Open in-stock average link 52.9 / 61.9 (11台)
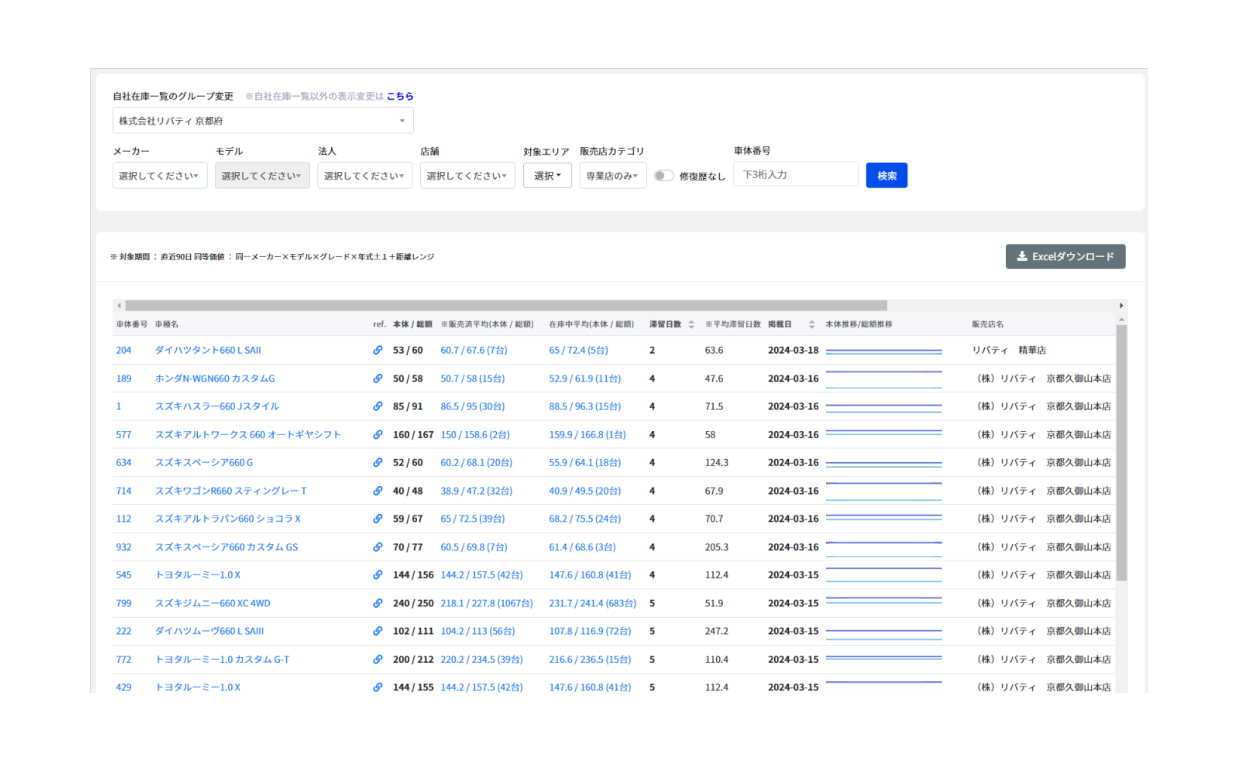 pyautogui.click(x=585, y=379)
